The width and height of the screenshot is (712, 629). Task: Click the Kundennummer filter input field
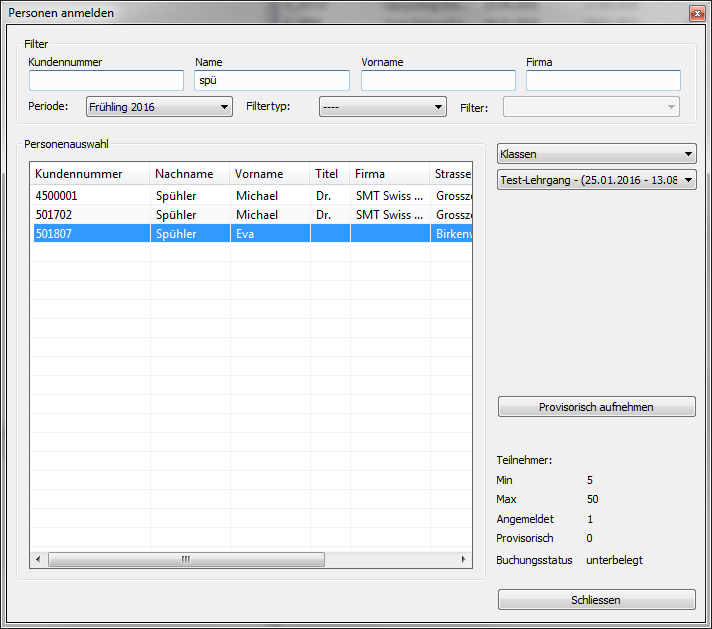[x=106, y=81]
